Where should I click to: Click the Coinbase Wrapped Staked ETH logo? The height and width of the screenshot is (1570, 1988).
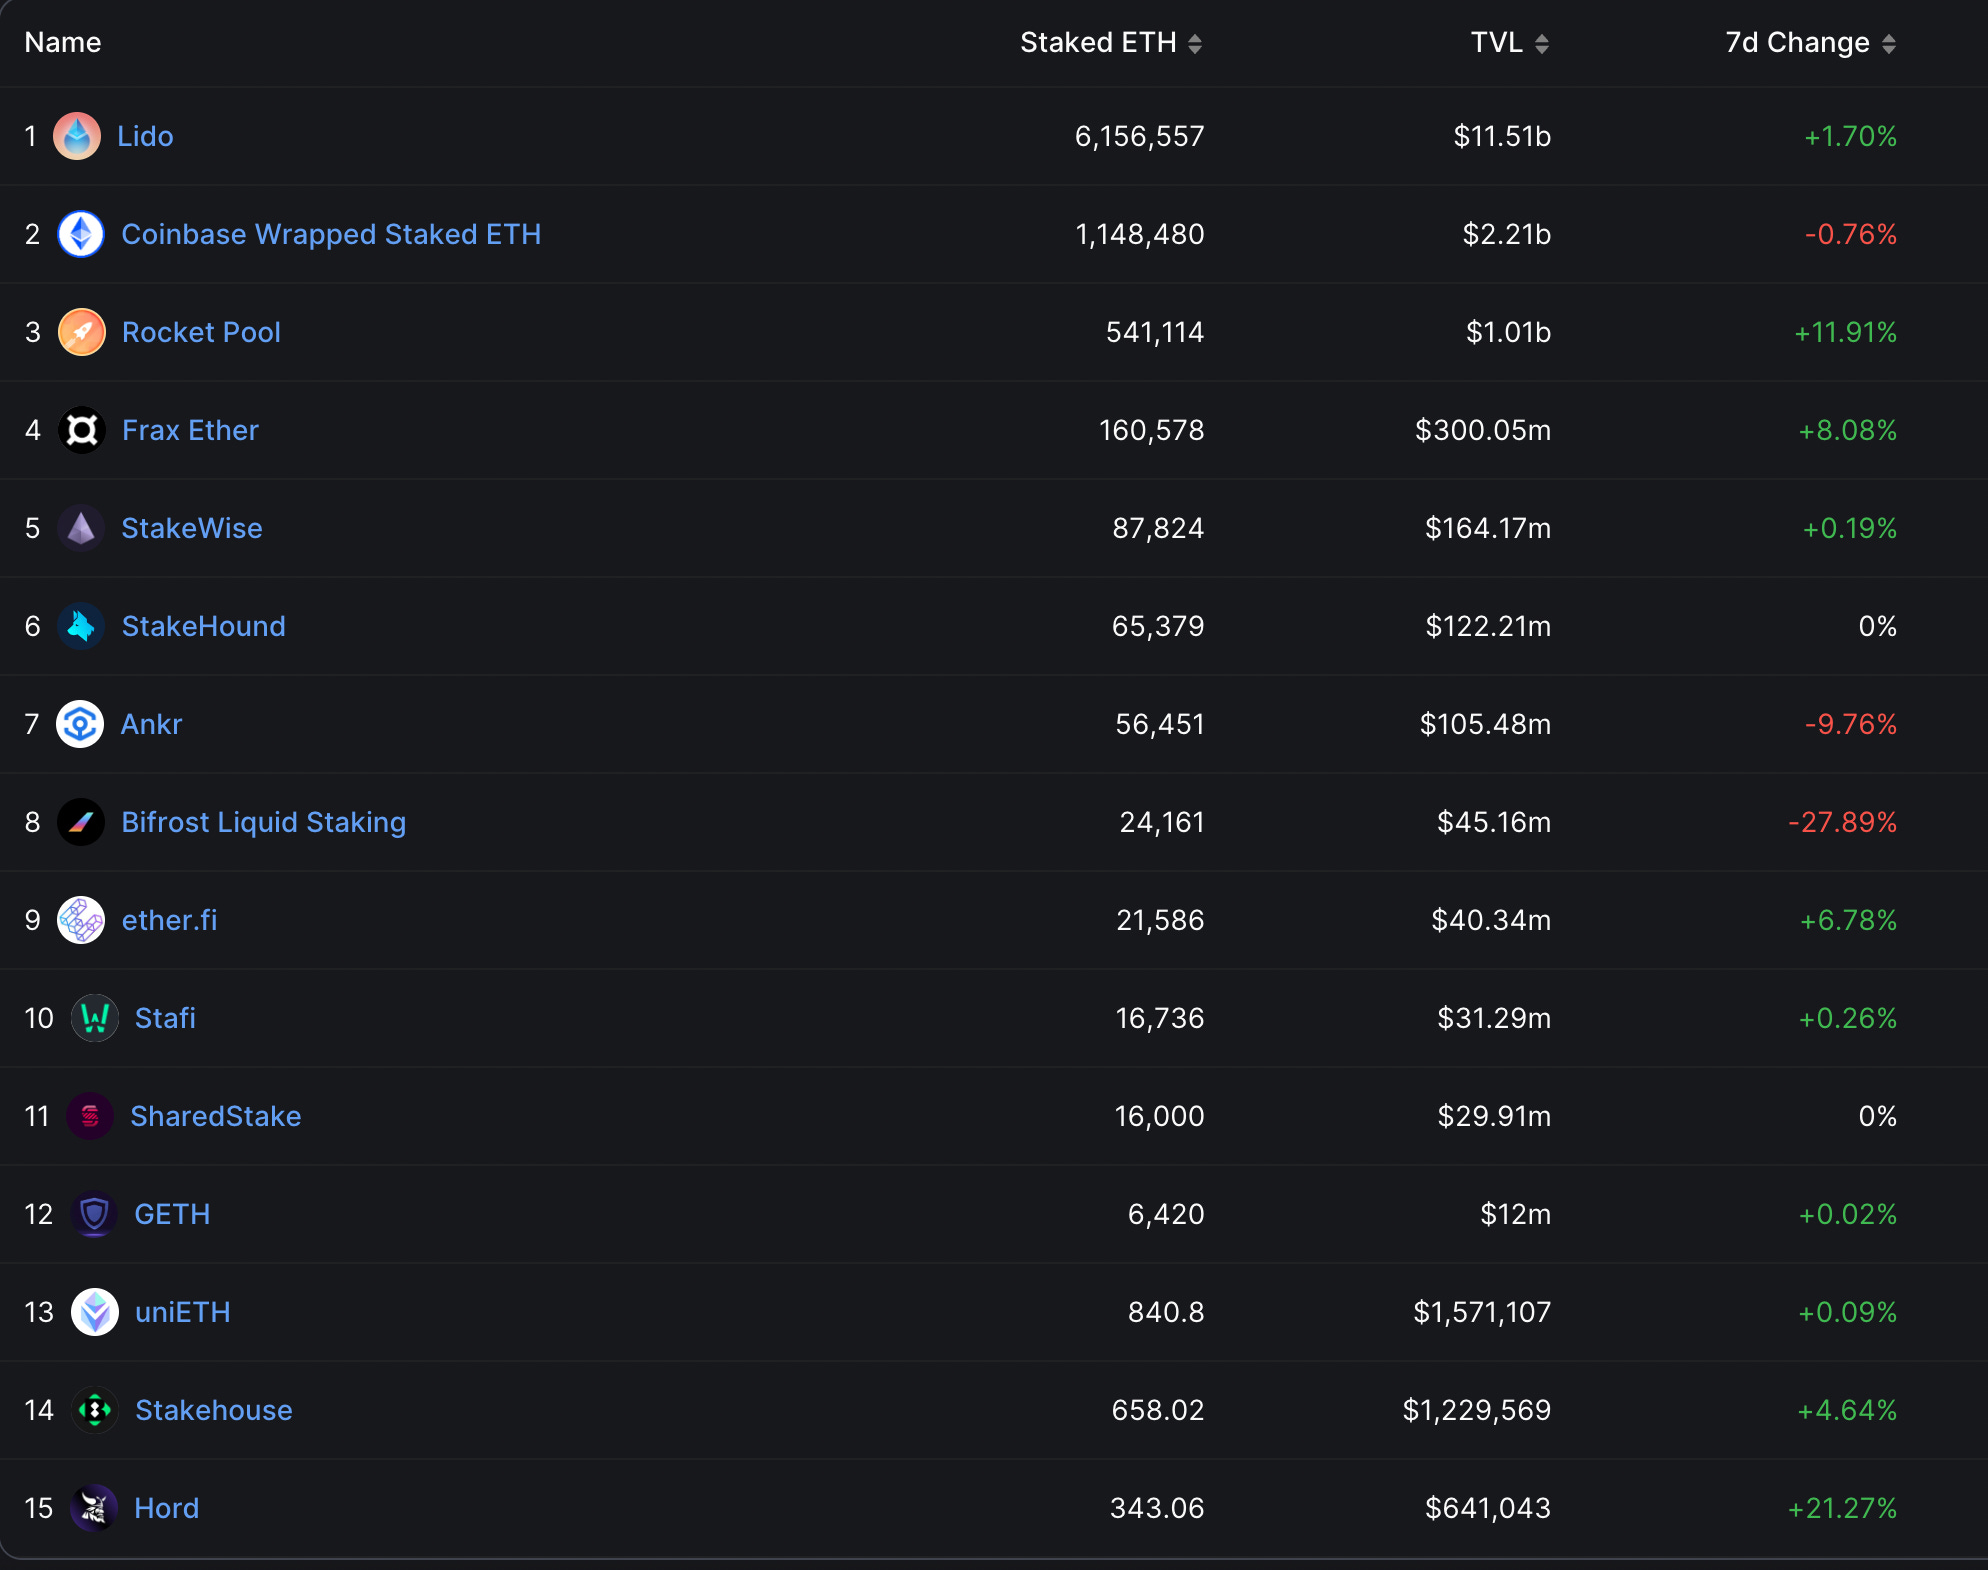tap(81, 234)
